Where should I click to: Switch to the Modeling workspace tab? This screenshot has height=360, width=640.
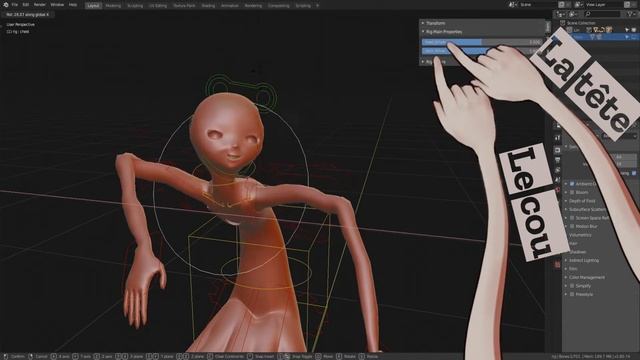click(x=113, y=6)
